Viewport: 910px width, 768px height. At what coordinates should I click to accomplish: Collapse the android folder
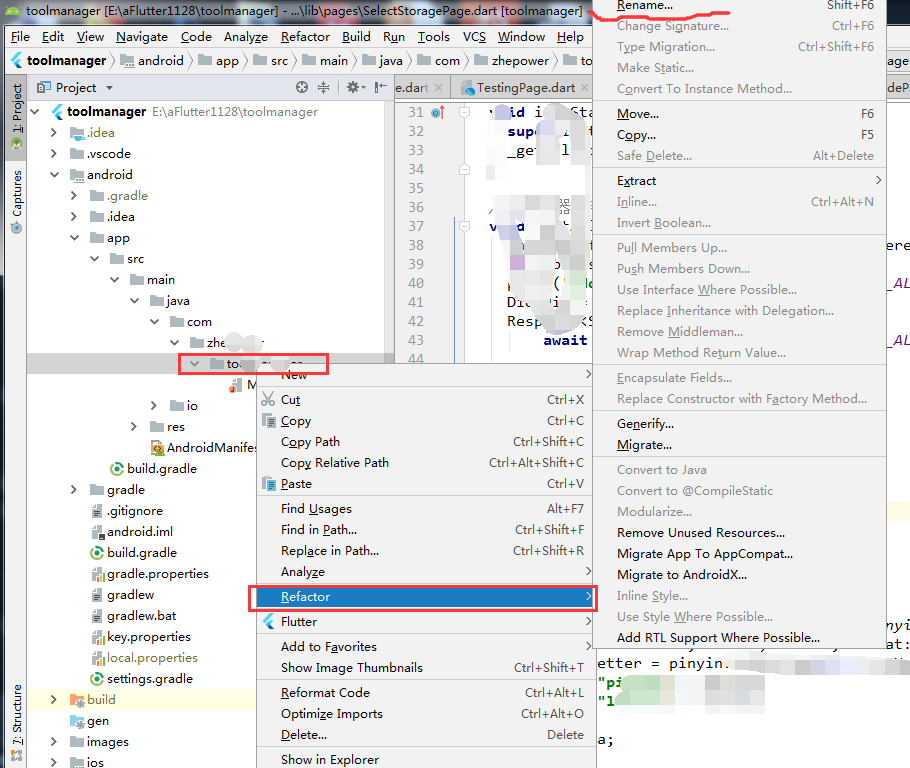pos(55,174)
